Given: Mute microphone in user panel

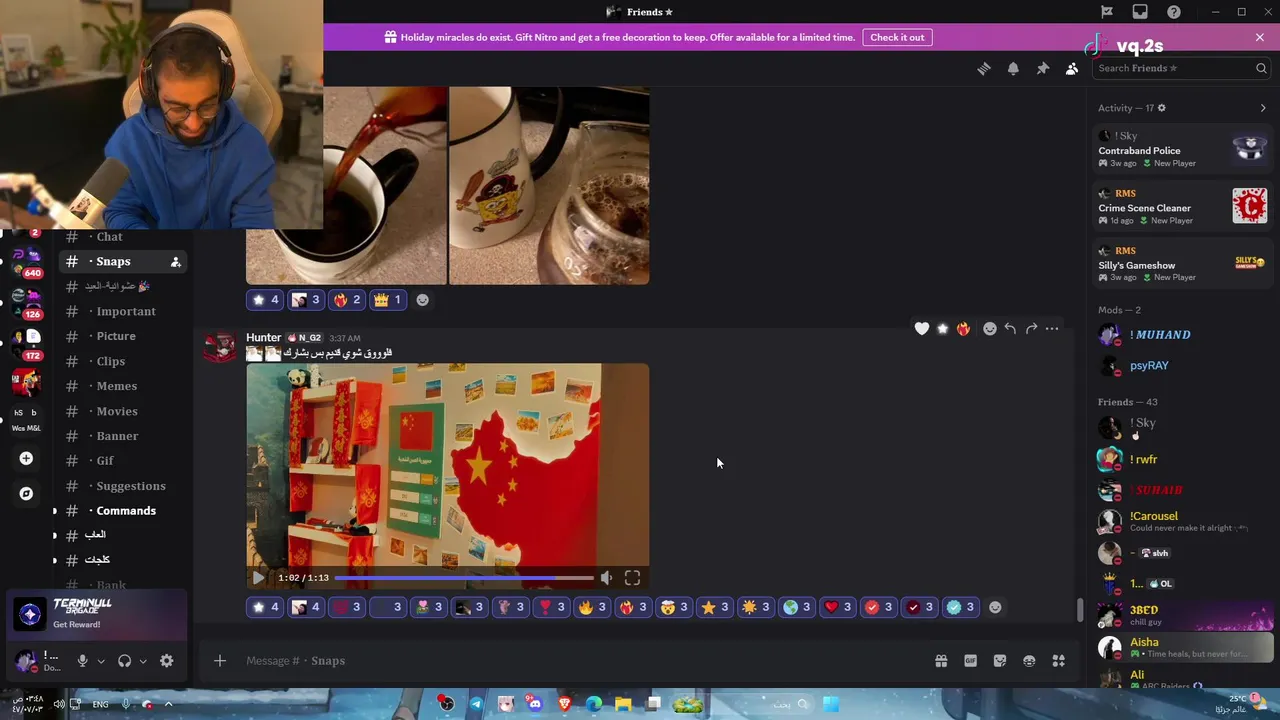Looking at the screenshot, I should tap(83, 661).
